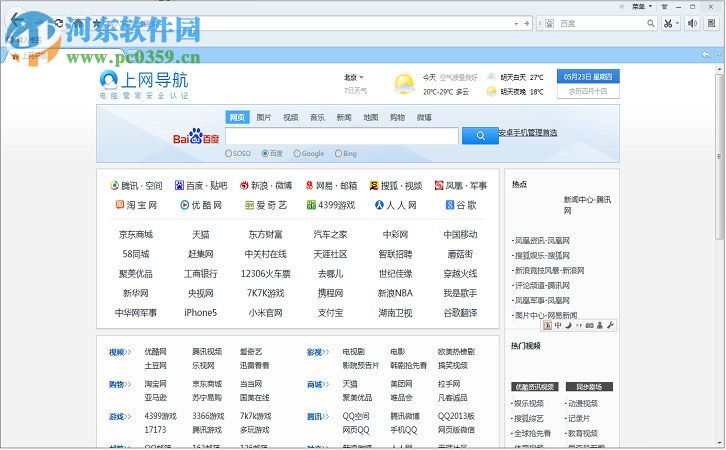Select the SOSO radio button
This screenshot has height=450, width=726.
pos(228,153)
